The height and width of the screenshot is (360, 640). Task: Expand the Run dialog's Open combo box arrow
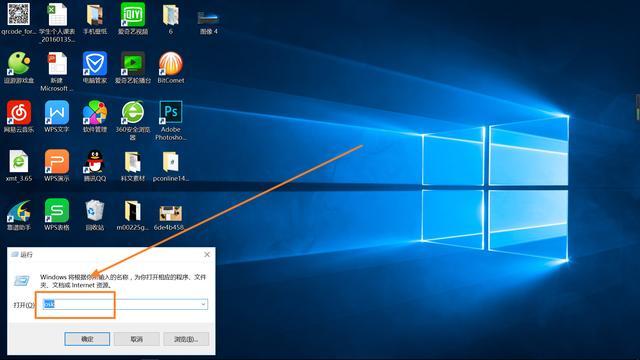(203, 304)
